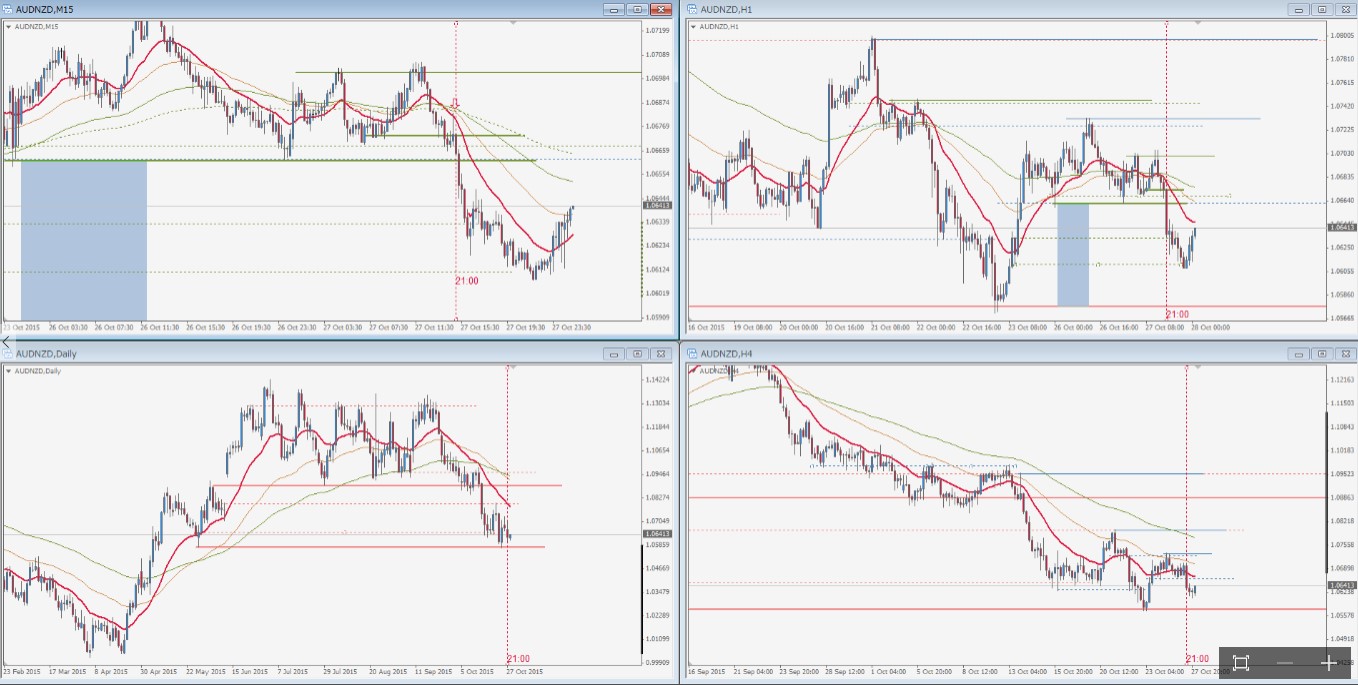
Task: Maximize the AUDNZD,H1 chart window
Action: click(1321, 9)
